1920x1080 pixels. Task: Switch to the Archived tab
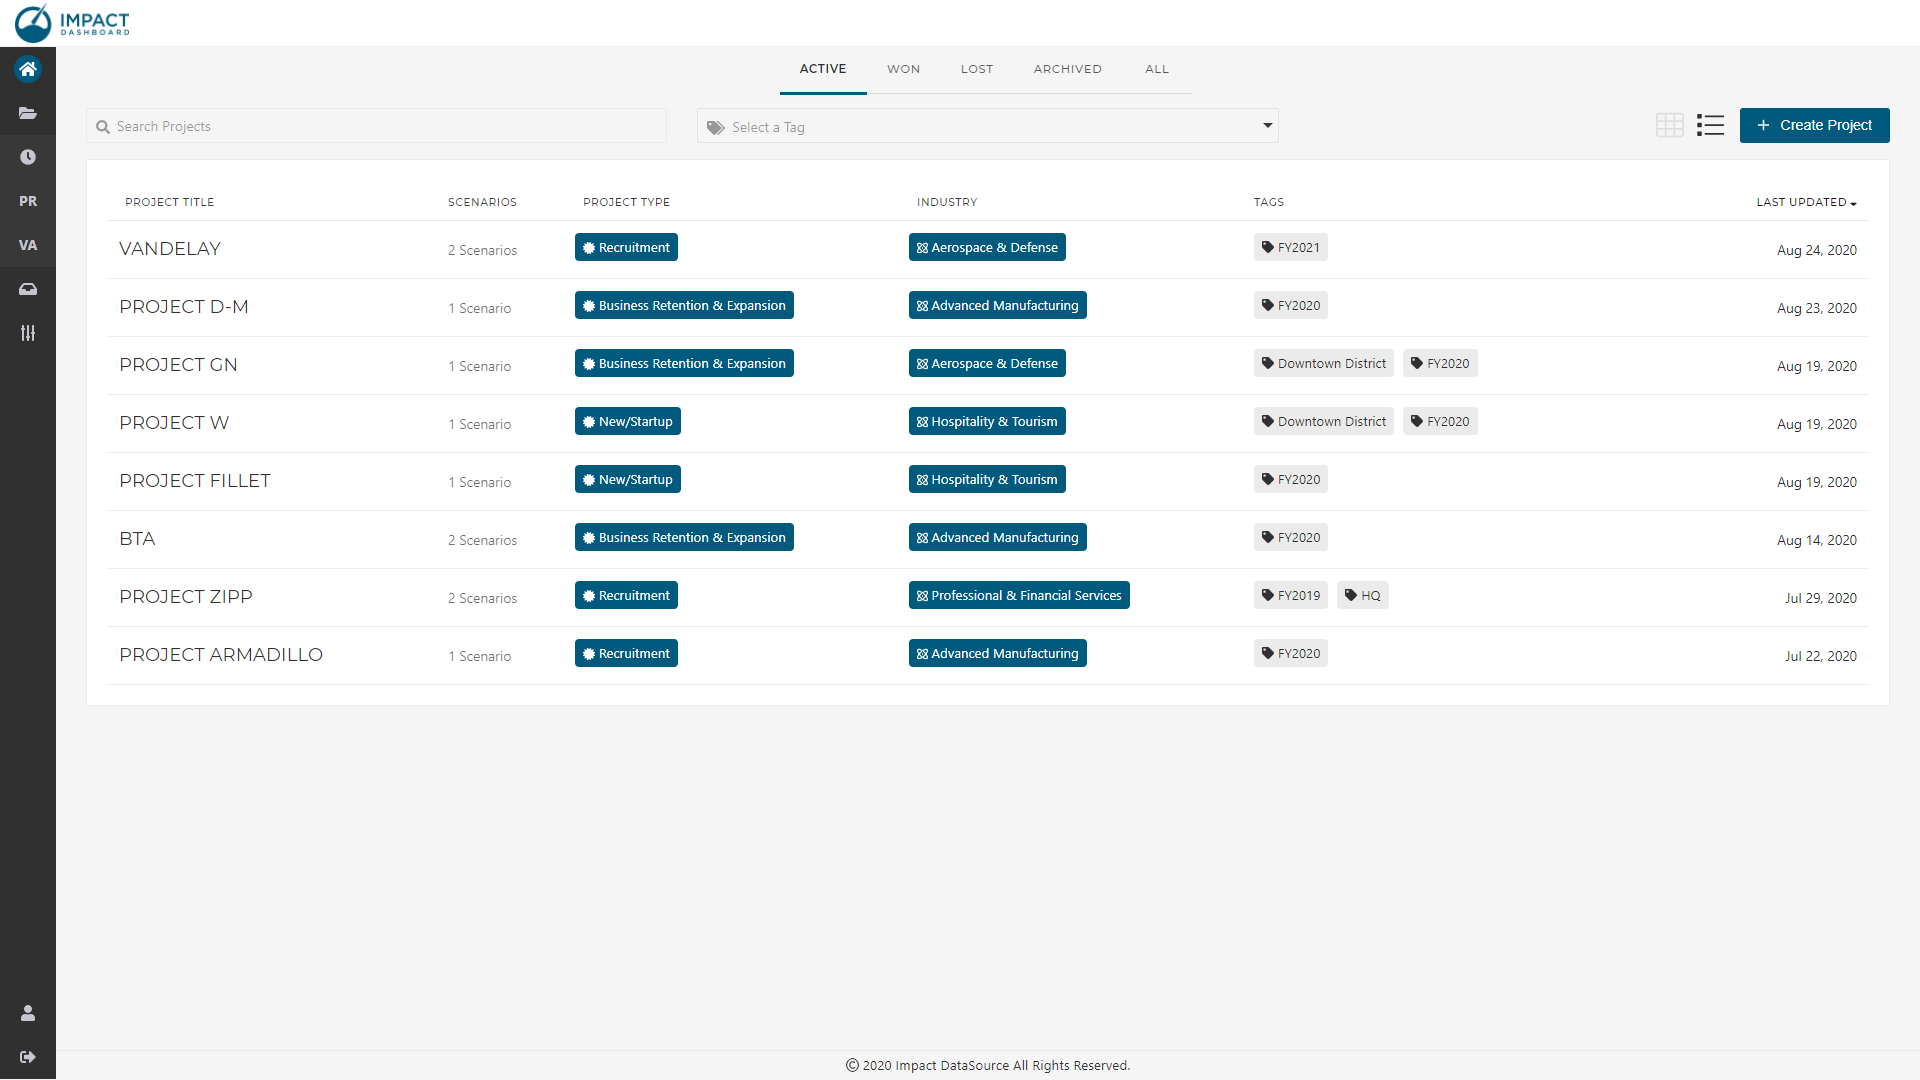[x=1068, y=69]
